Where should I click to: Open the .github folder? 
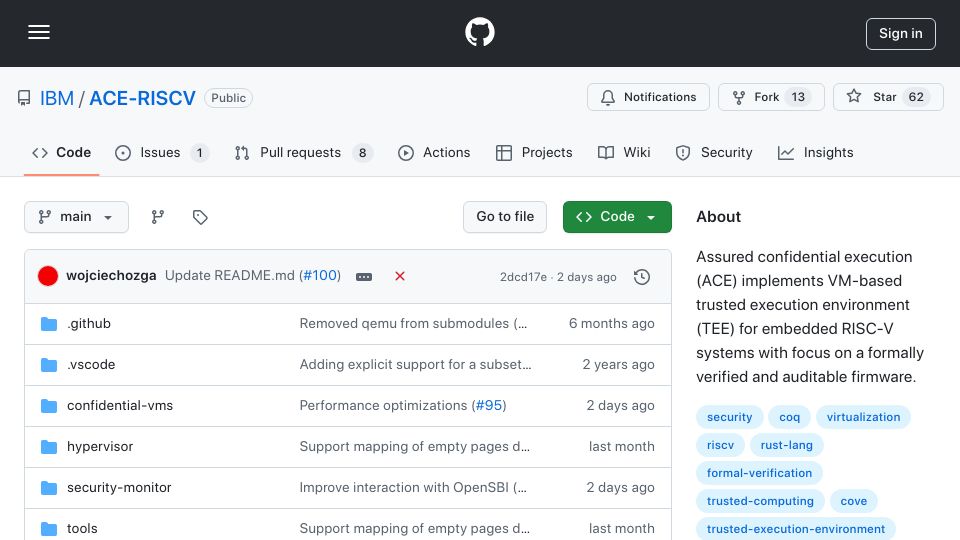pos(89,323)
